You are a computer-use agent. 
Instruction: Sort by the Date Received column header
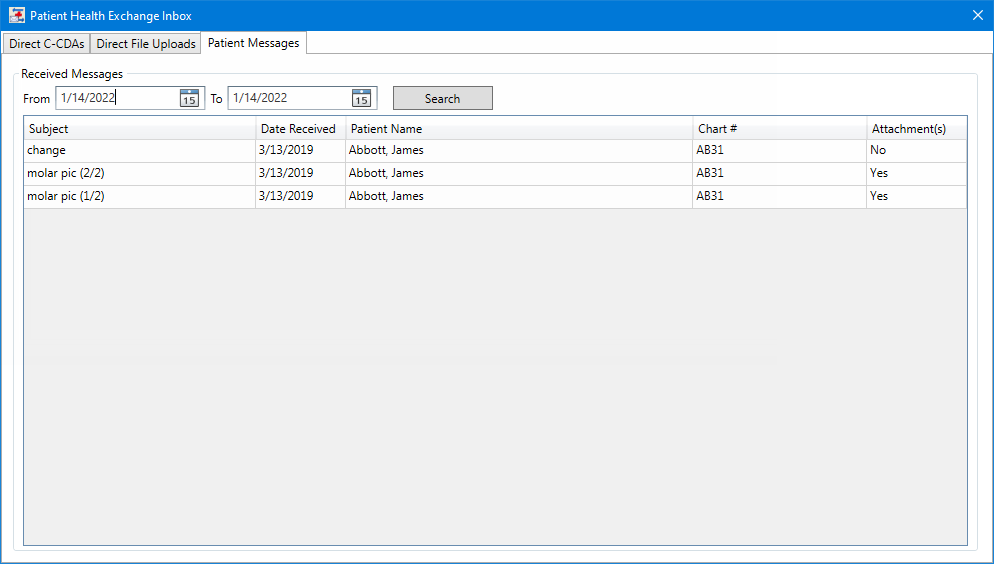299,129
